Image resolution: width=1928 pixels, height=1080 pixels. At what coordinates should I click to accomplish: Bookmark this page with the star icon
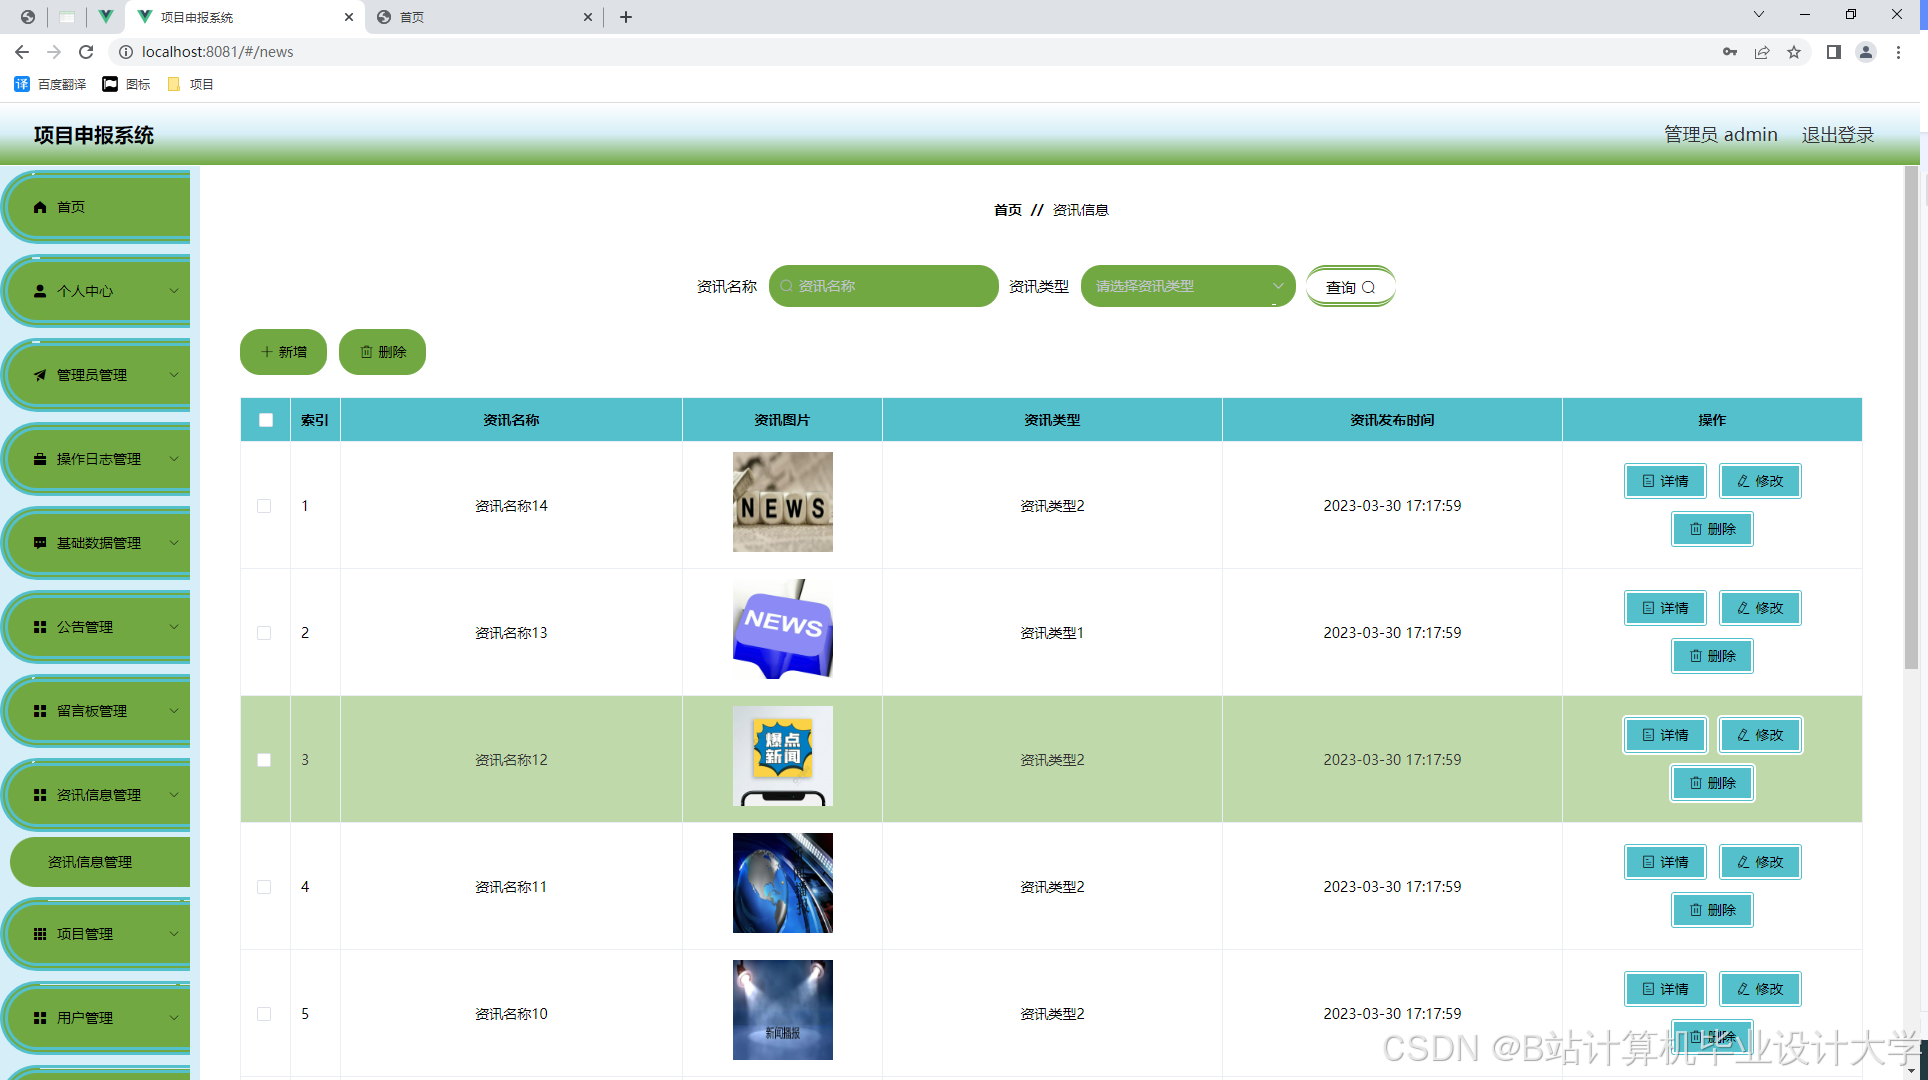click(1794, 52)
